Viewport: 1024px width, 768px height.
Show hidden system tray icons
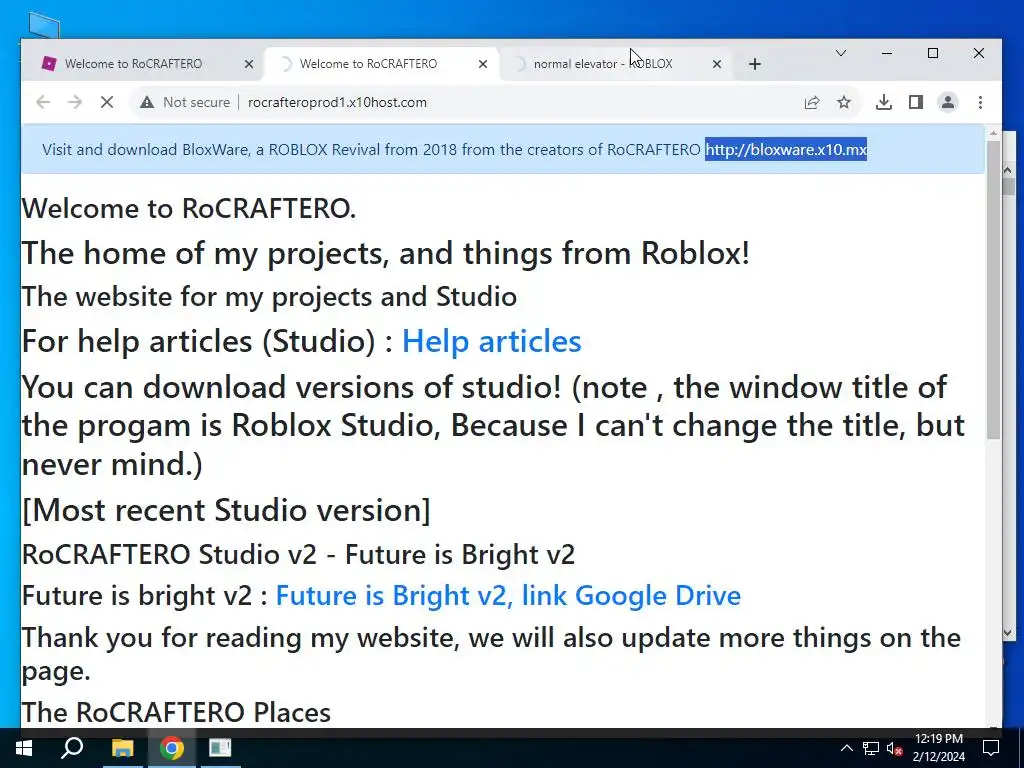[846, 748]
